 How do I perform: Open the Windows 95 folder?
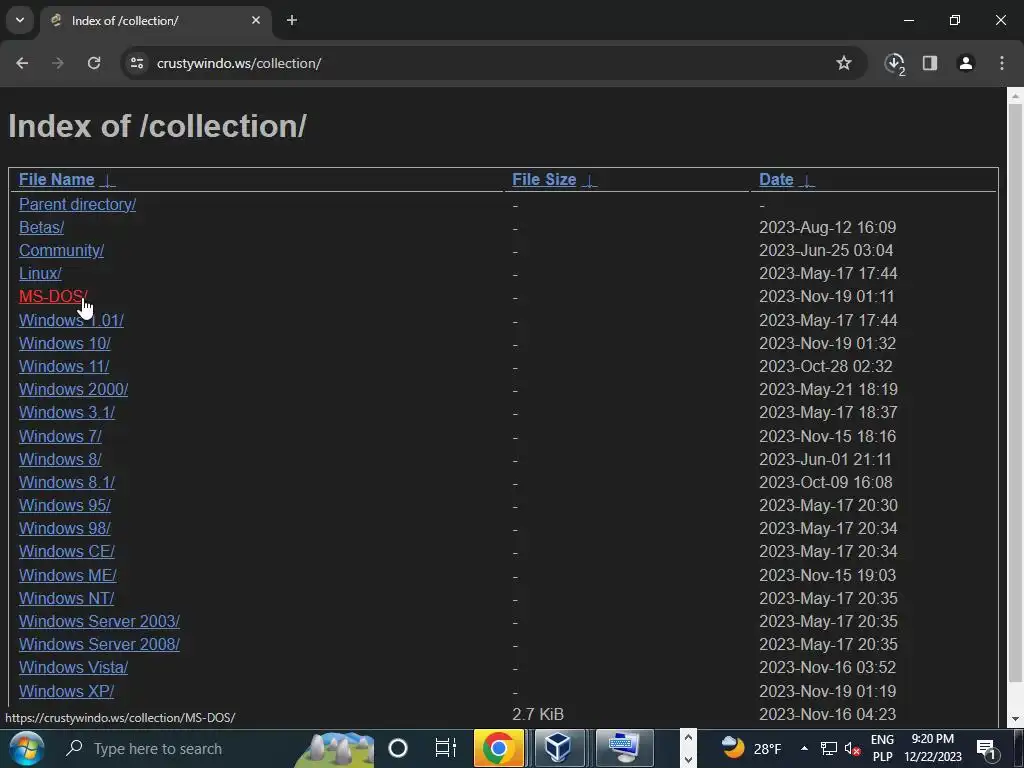pyautogui.click(x=65, y=505)
